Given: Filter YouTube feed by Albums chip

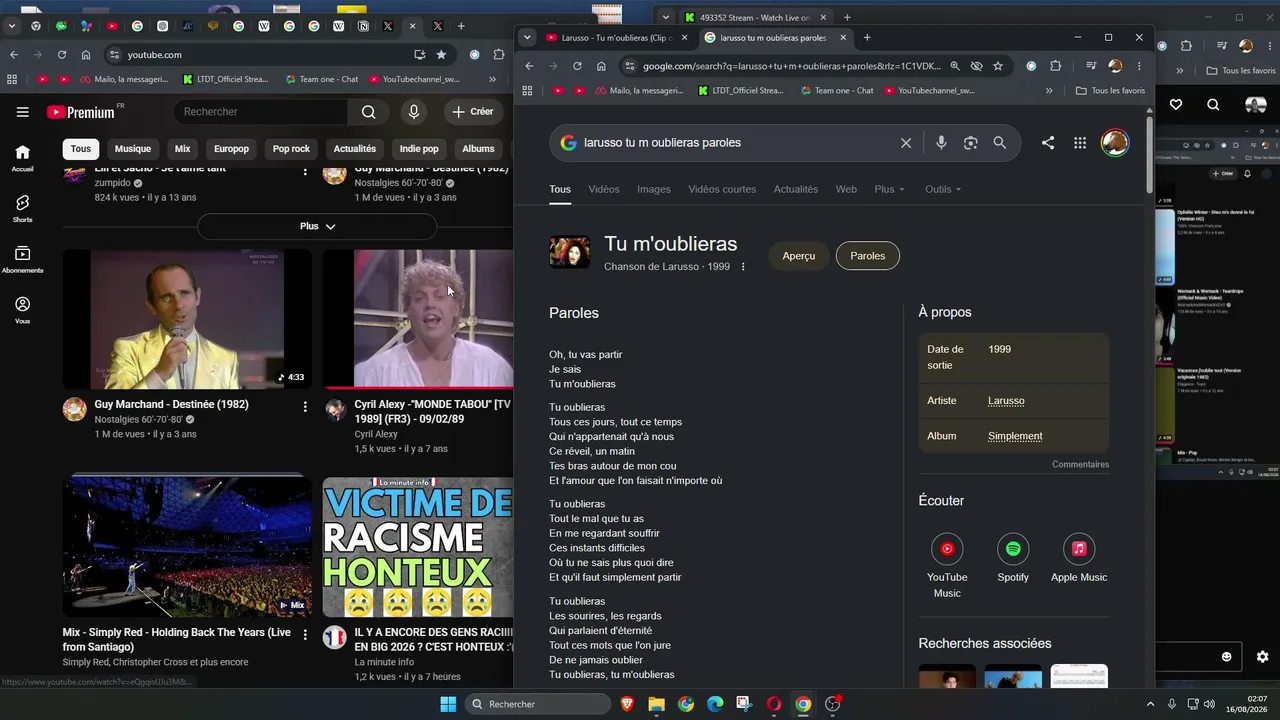Looking at the screenshot, I should 478,149.
